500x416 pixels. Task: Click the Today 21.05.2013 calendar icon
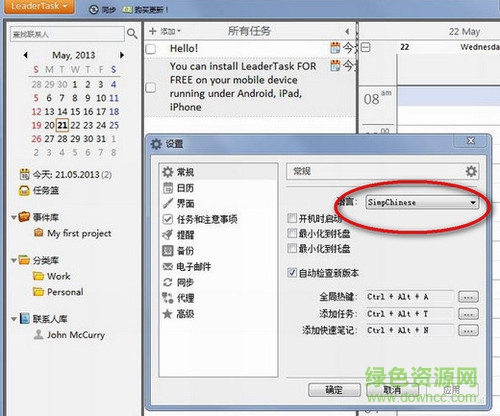click(x=24, y=174)
